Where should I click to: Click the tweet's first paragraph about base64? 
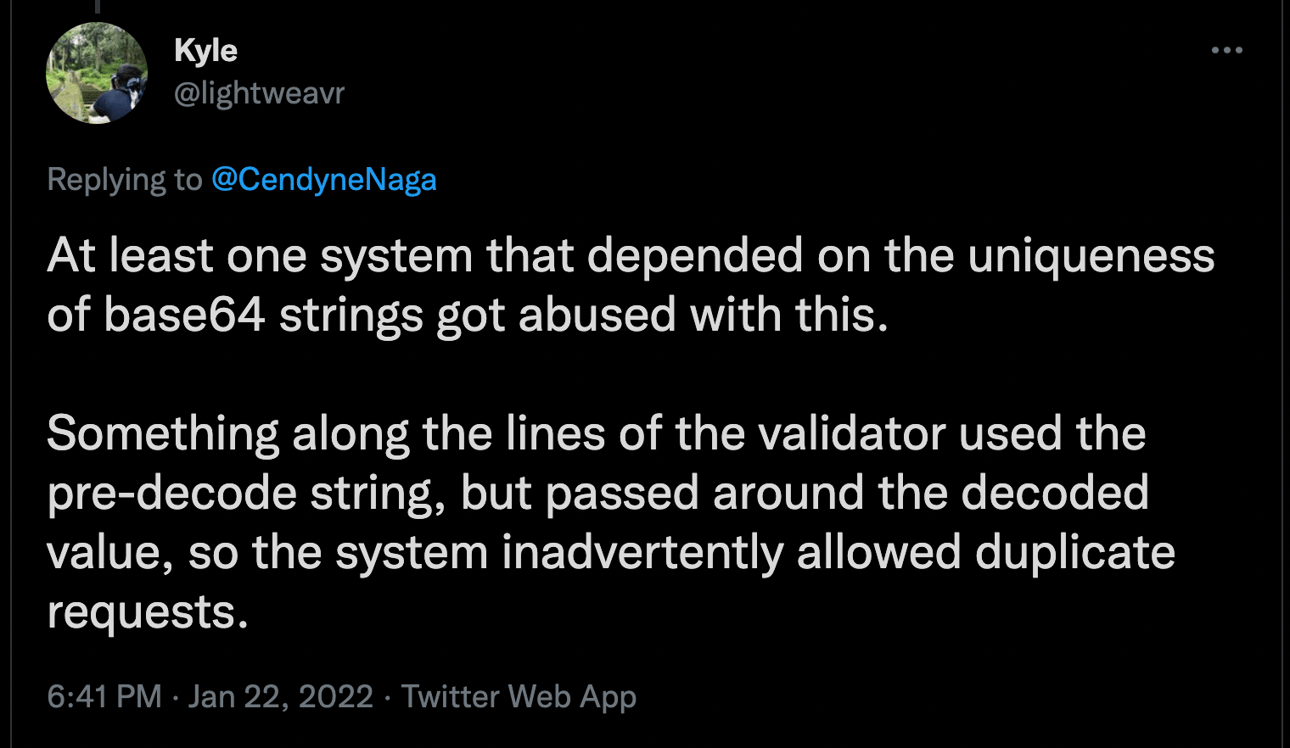pyautogui.click(x=630, y=286)
